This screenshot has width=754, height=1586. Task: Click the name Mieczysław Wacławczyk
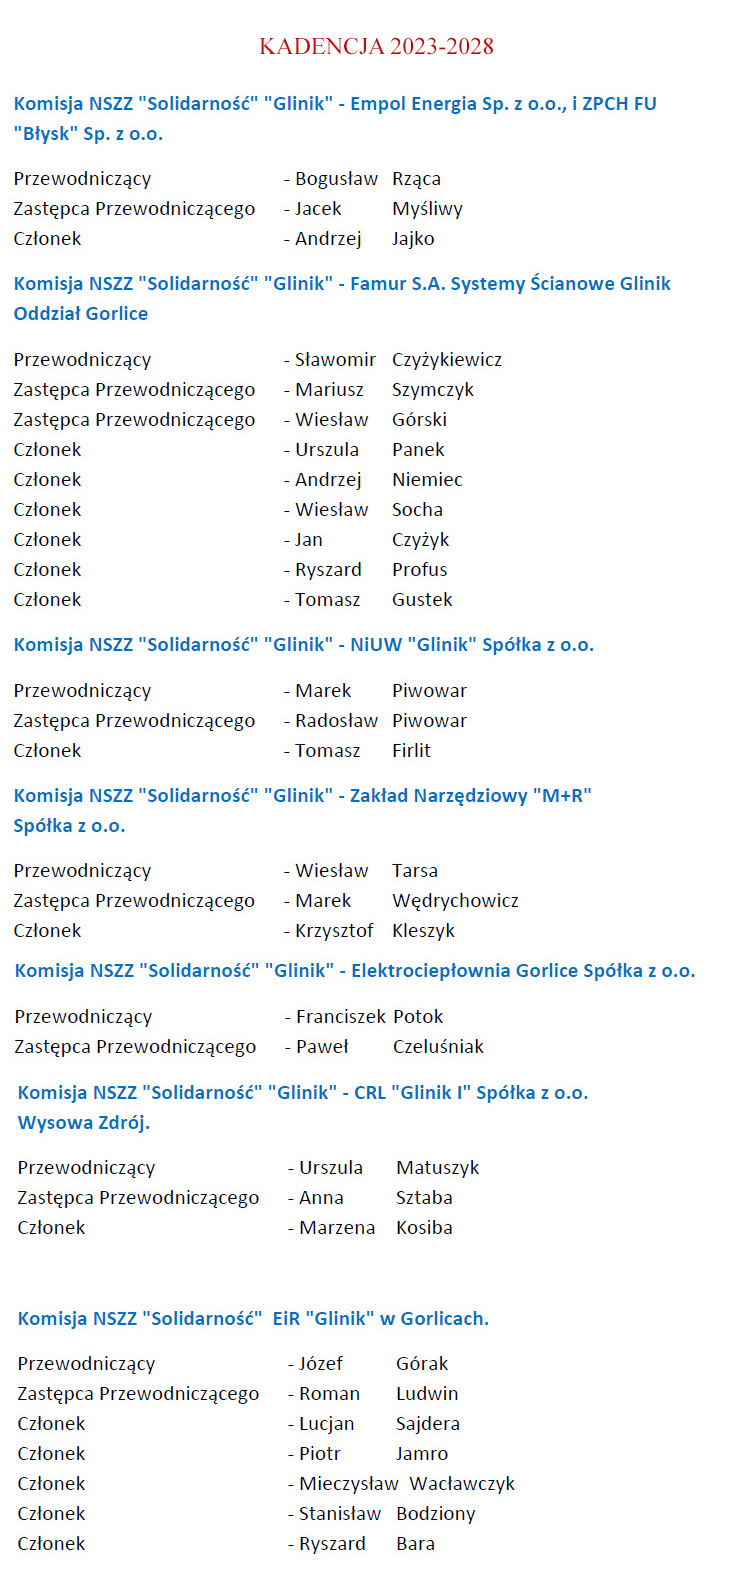coord(407,1484)
